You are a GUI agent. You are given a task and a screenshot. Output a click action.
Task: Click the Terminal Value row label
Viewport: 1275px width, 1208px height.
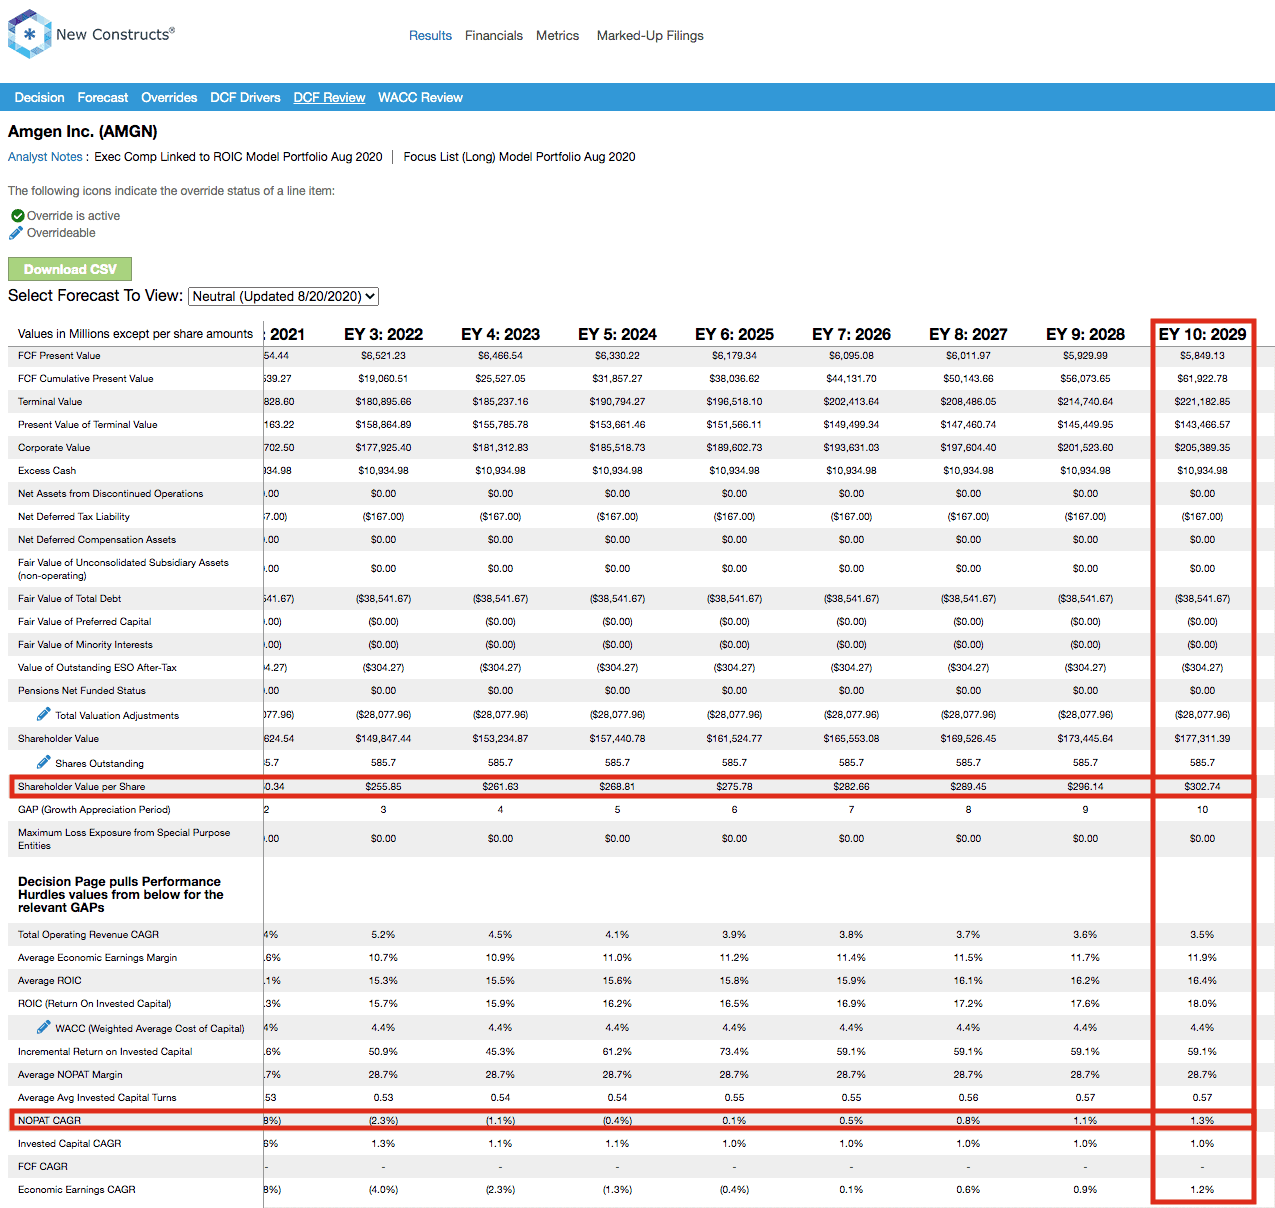click(50, 401)
